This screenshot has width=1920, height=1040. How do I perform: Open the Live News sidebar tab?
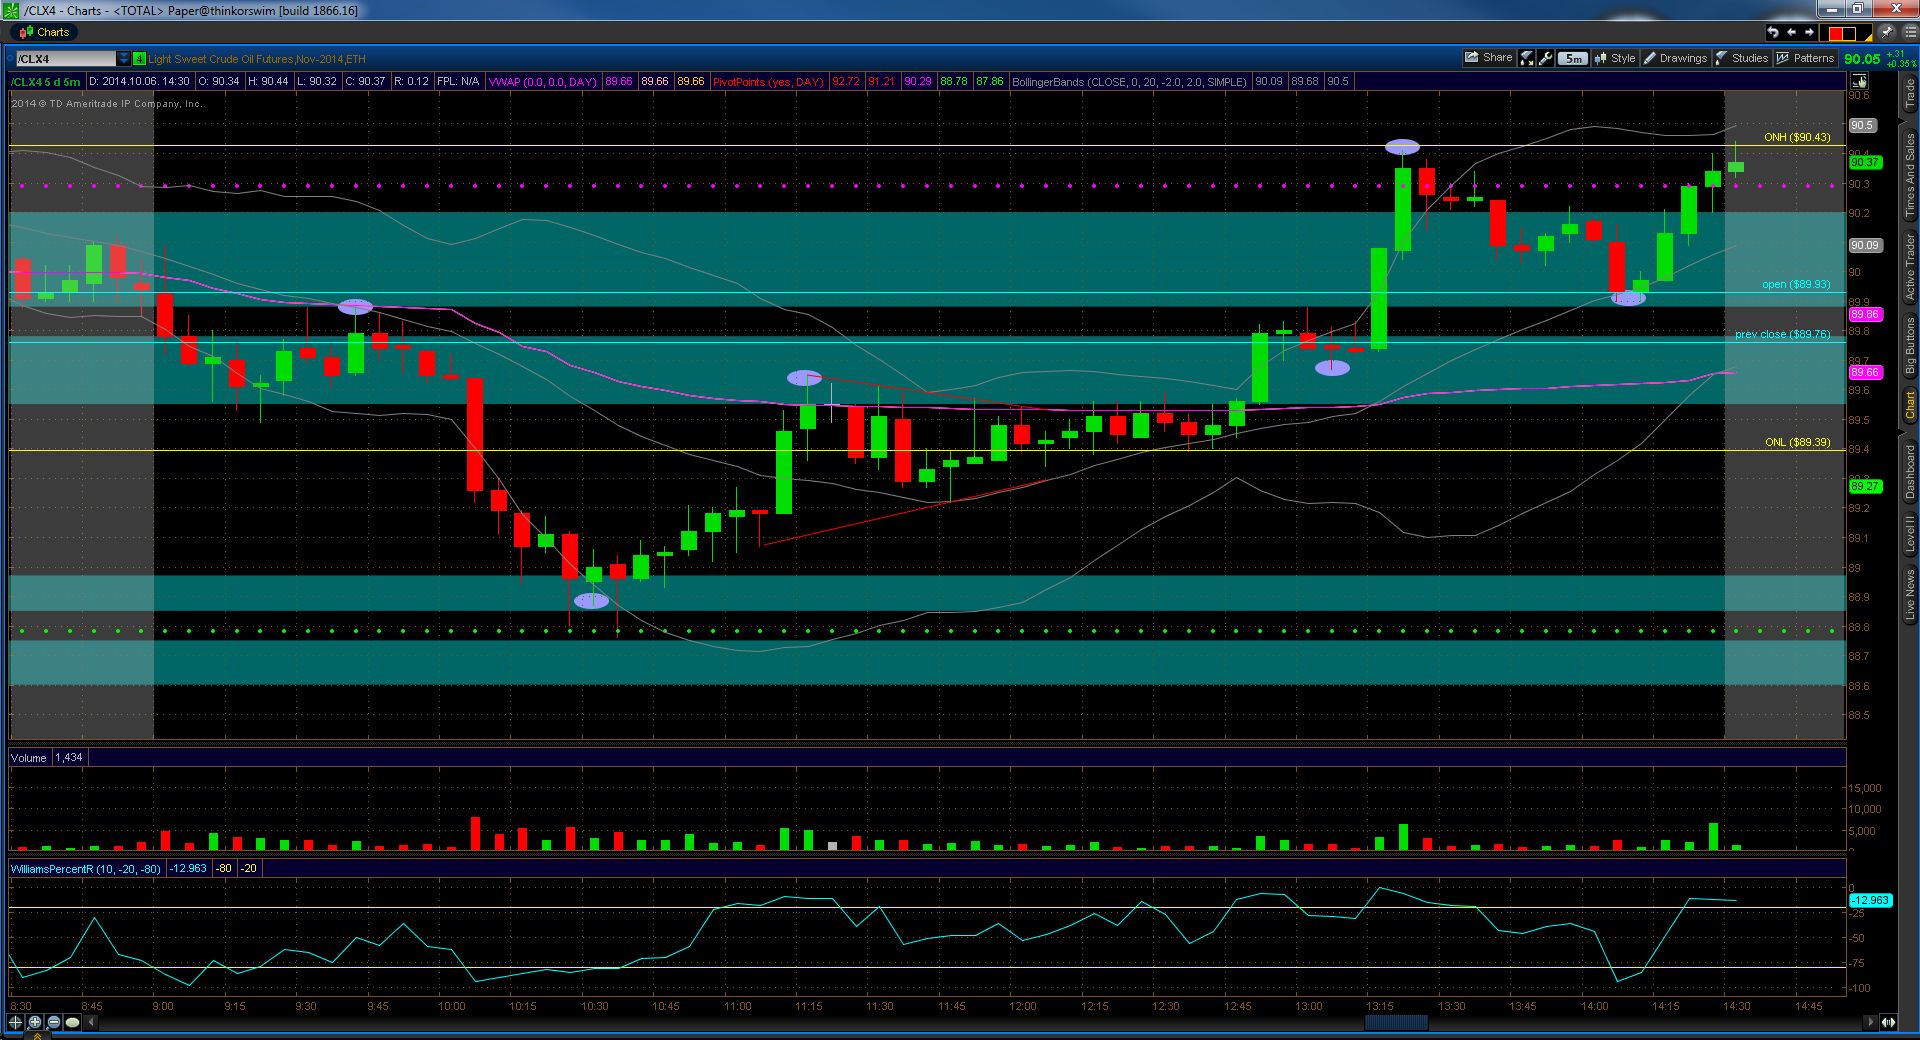point(1909,596)
